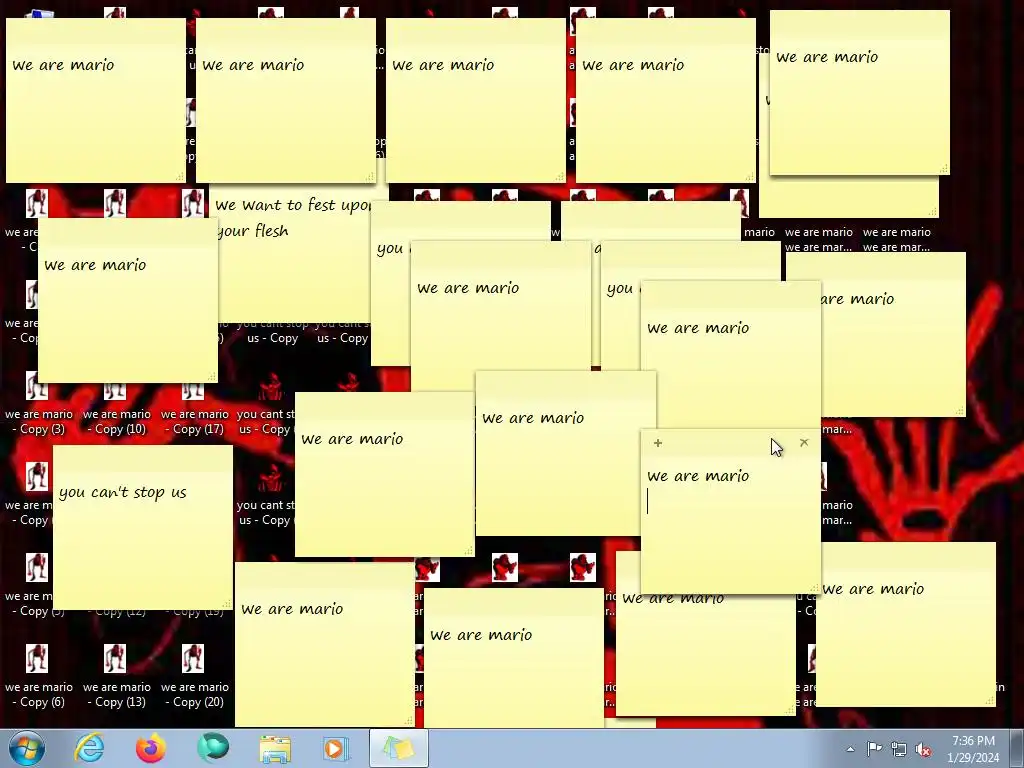The width and height of the screenshot is (1024, 768).
Task: Launch Windows Media Player from taskbar
Action: coord(336,748)
